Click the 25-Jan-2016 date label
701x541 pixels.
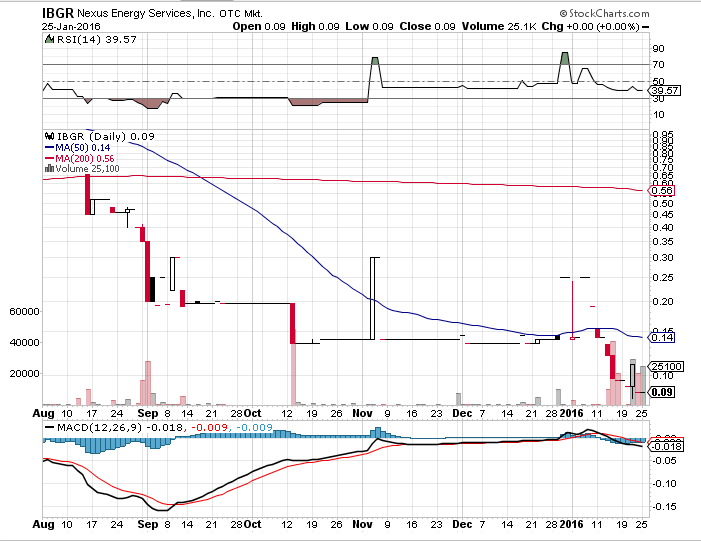[x=71, y=27]
